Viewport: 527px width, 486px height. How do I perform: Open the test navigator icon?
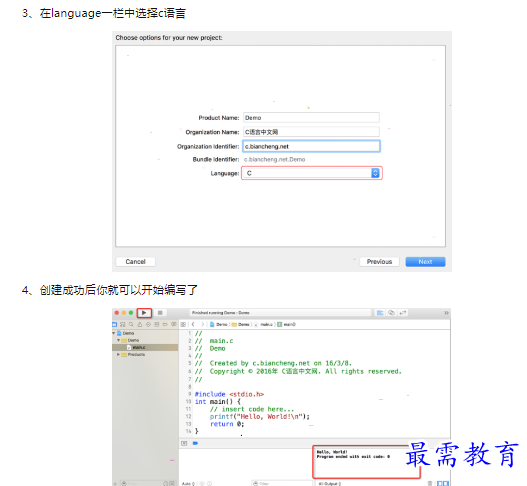148,324
